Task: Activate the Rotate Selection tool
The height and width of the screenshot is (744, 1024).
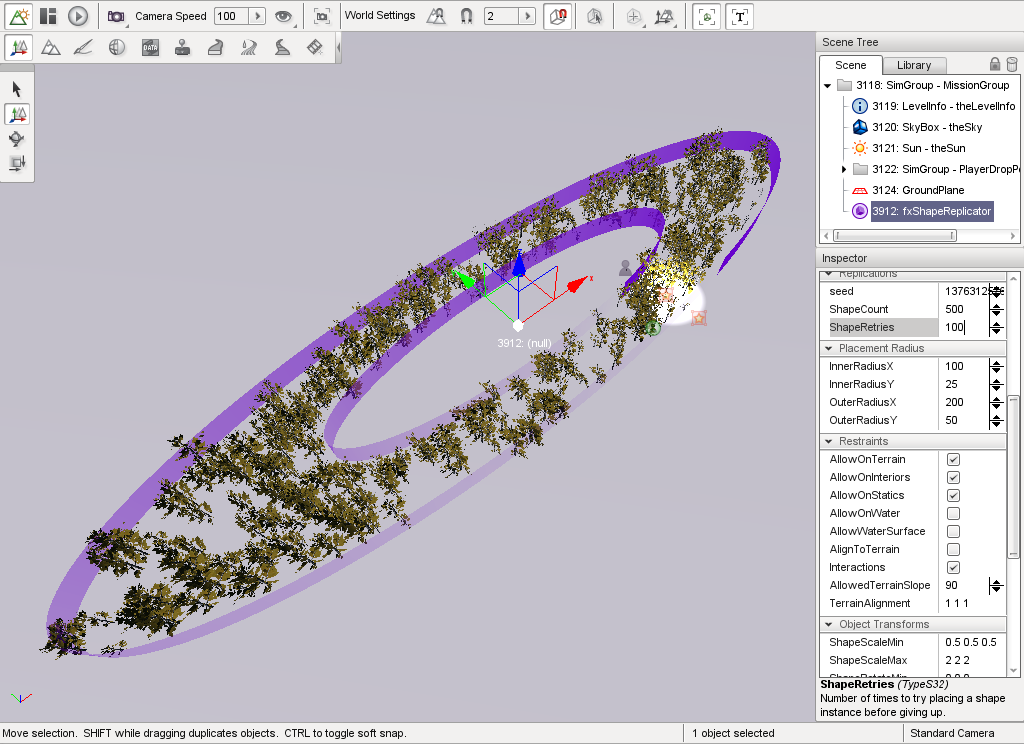Action: pyautogui.click(x=17, y=139)
